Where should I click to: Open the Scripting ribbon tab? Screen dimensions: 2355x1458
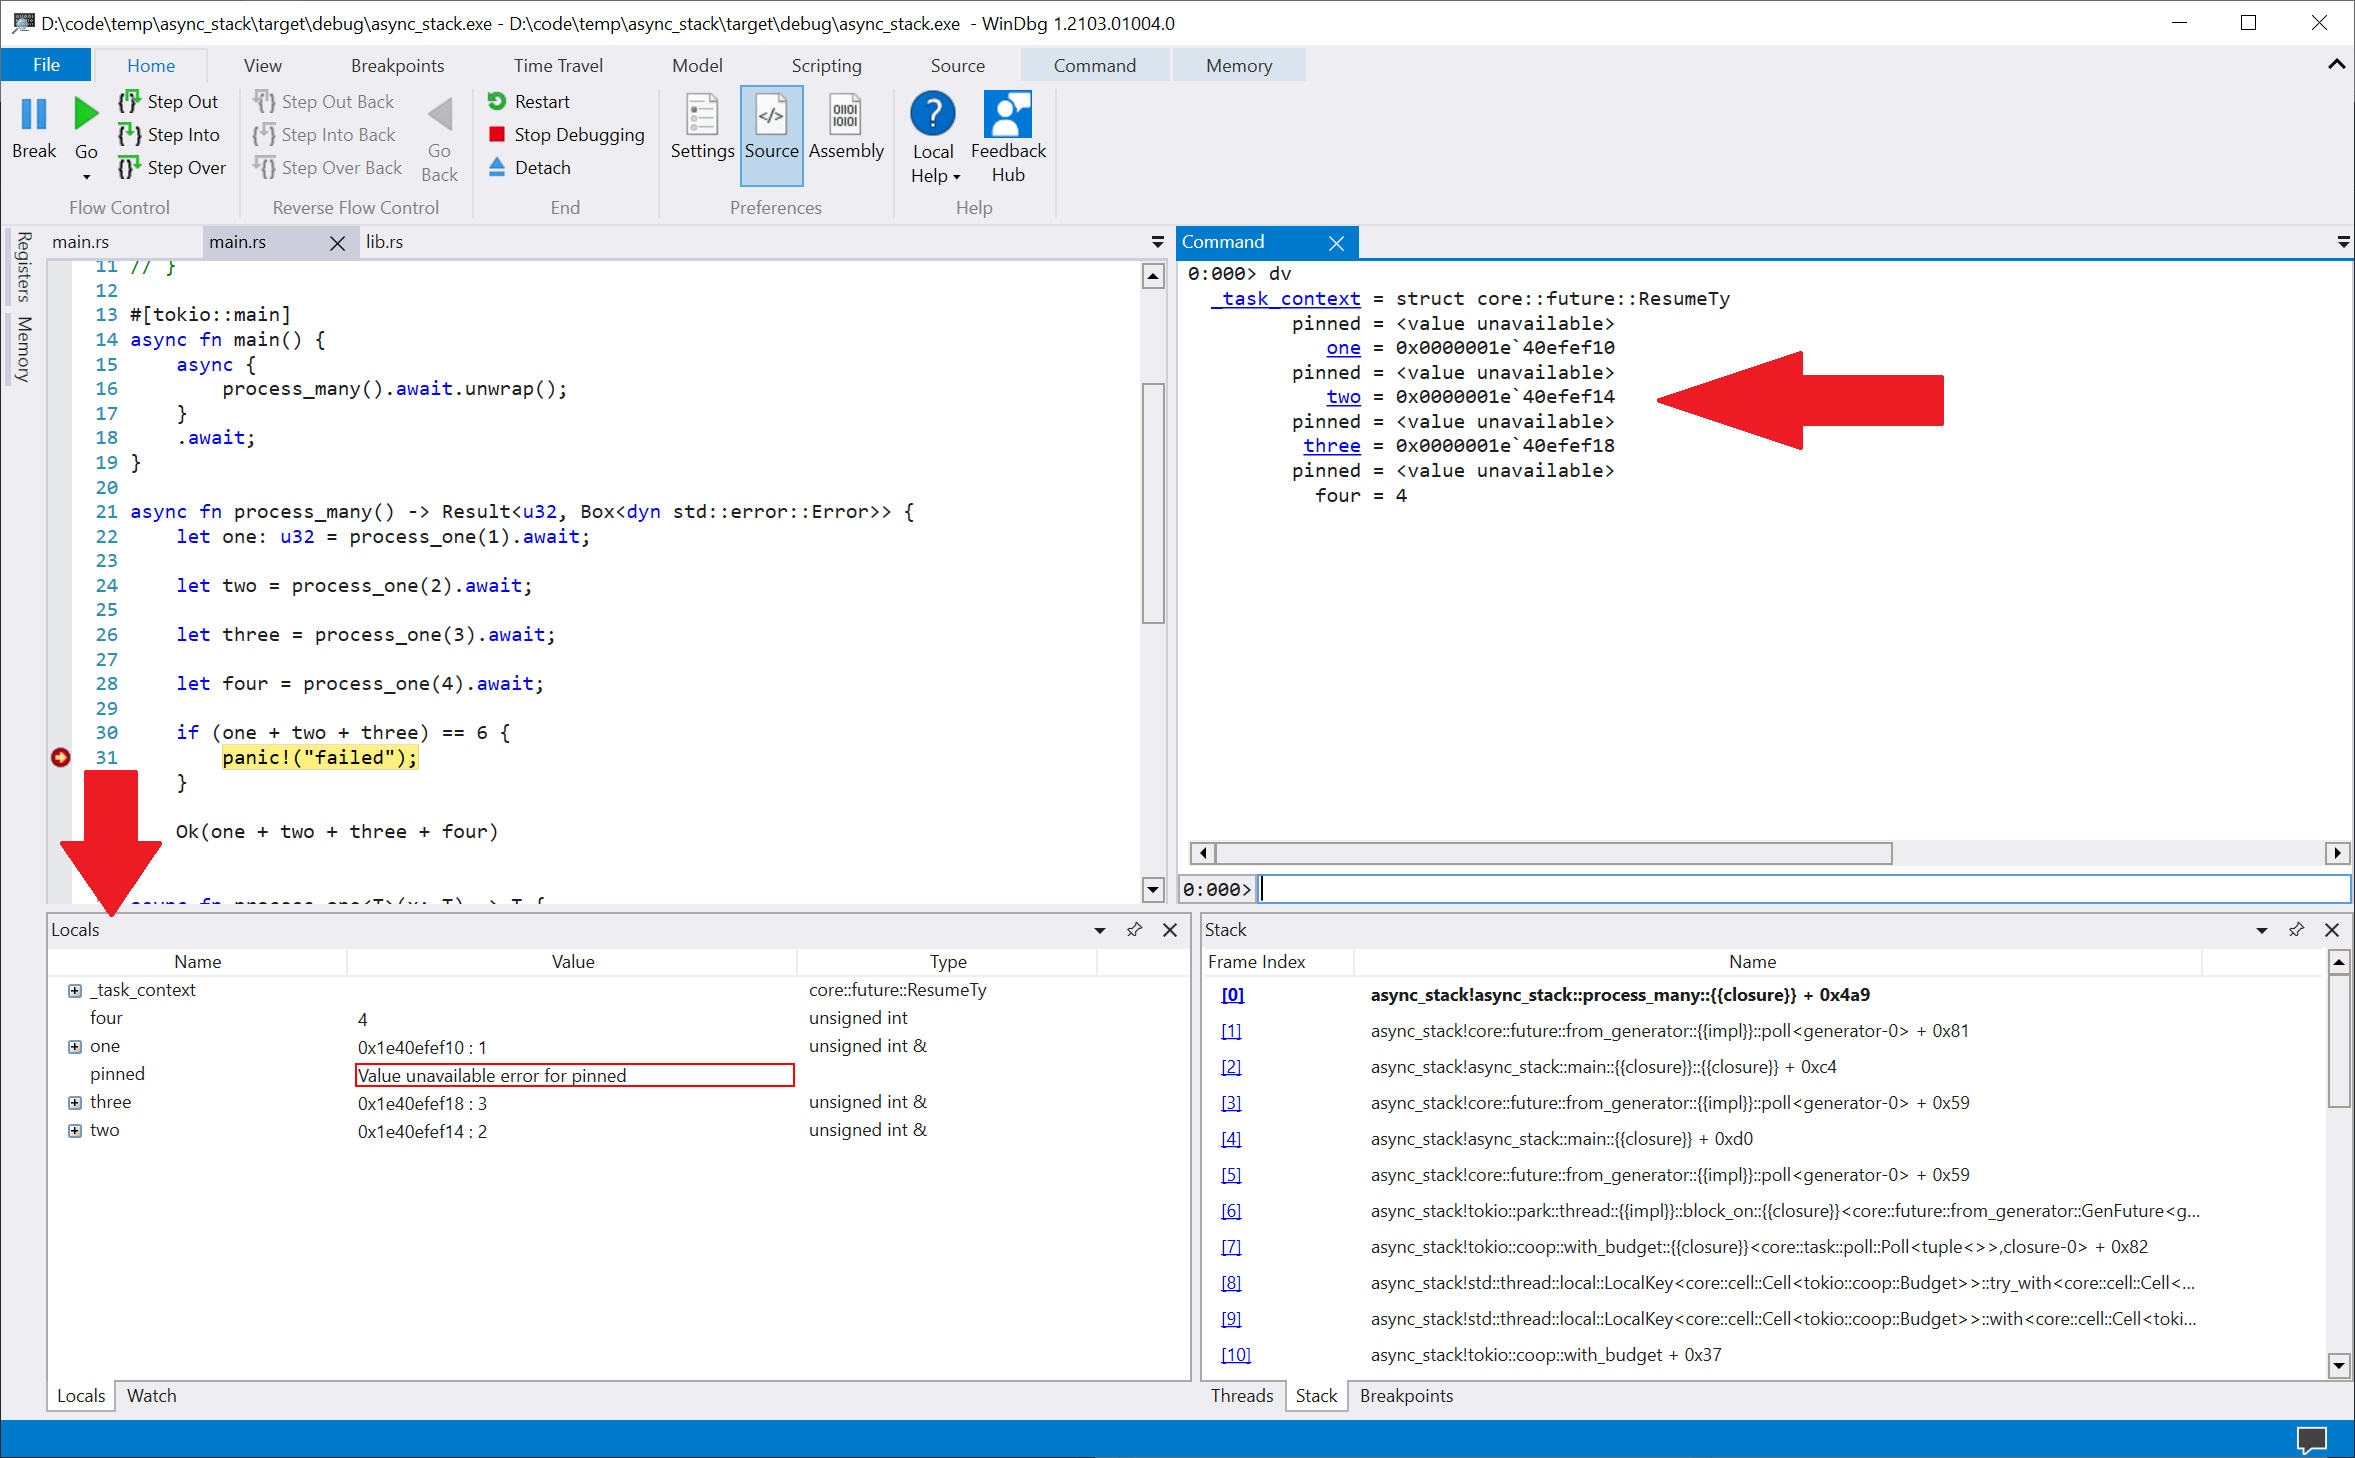pos(826,65)
